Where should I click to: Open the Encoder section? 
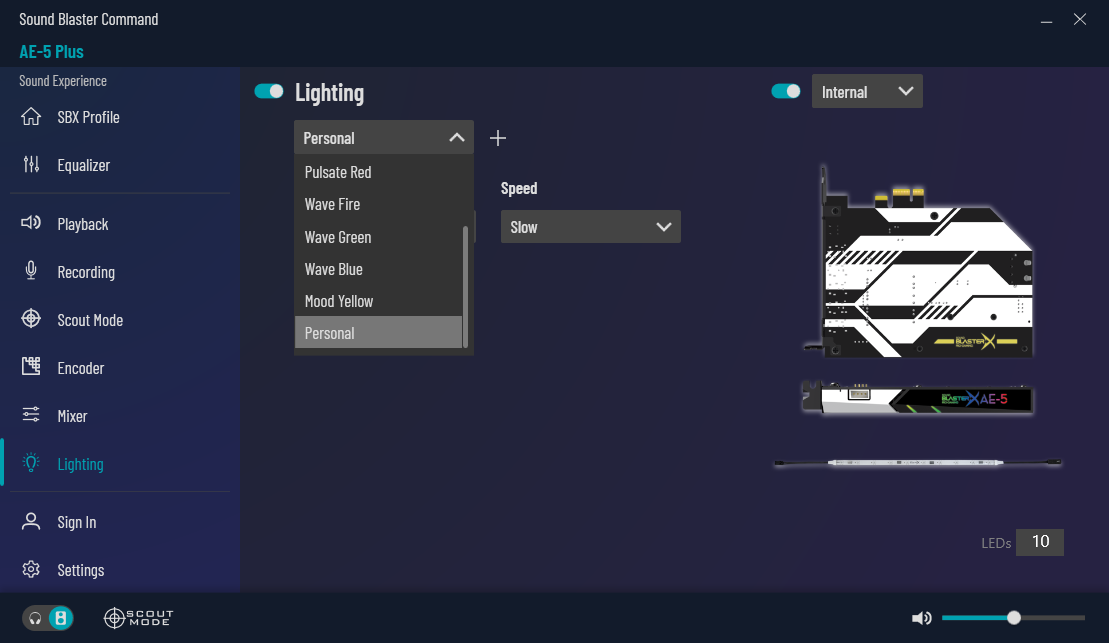pyautogui.click(x=81, y=368)
